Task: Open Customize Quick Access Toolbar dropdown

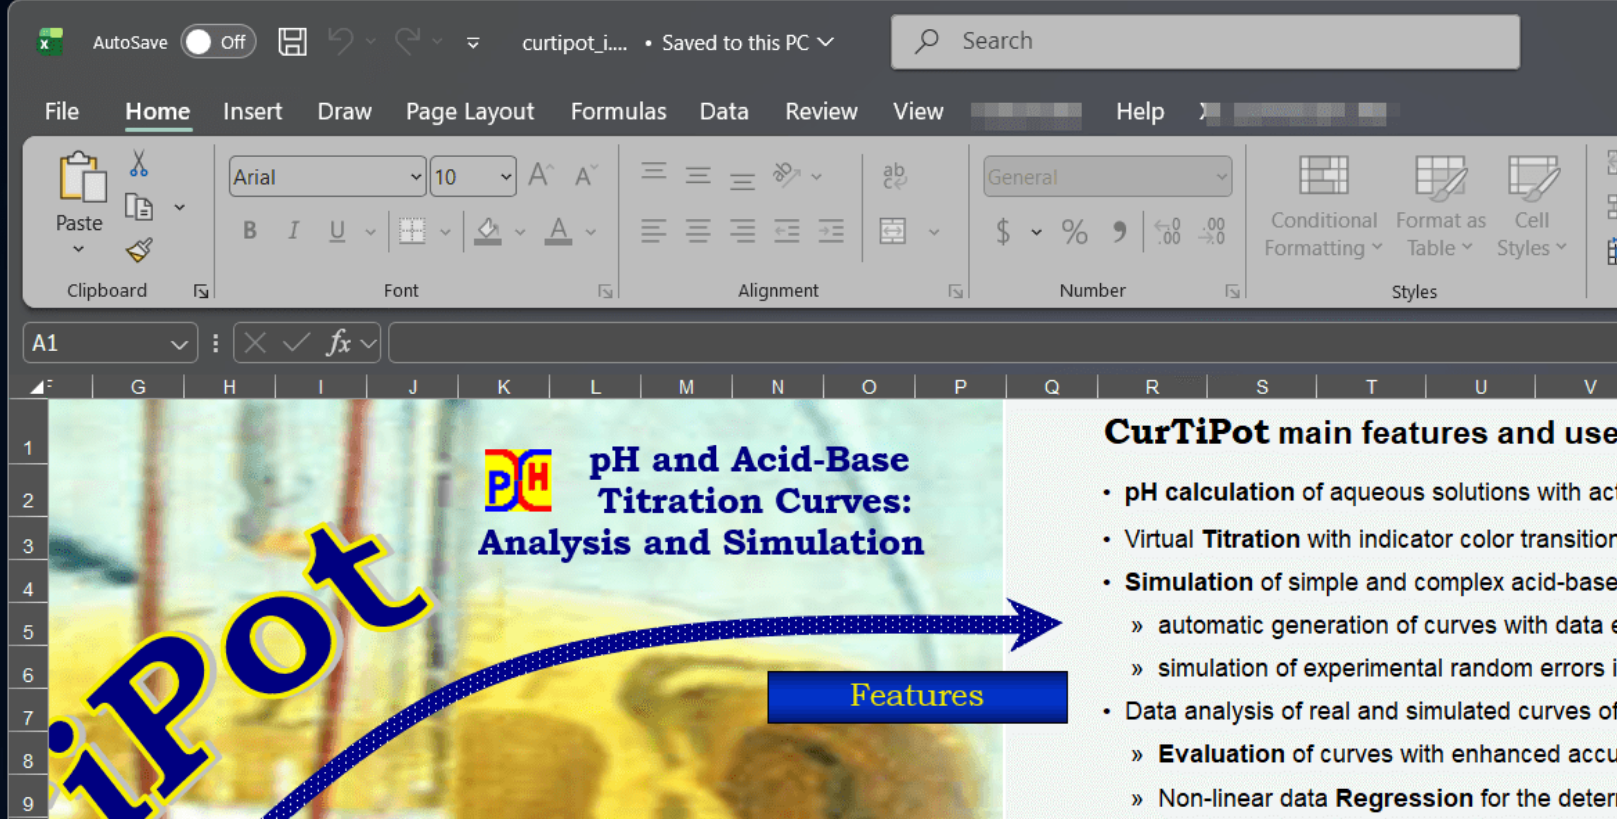Action: [473, 43]
